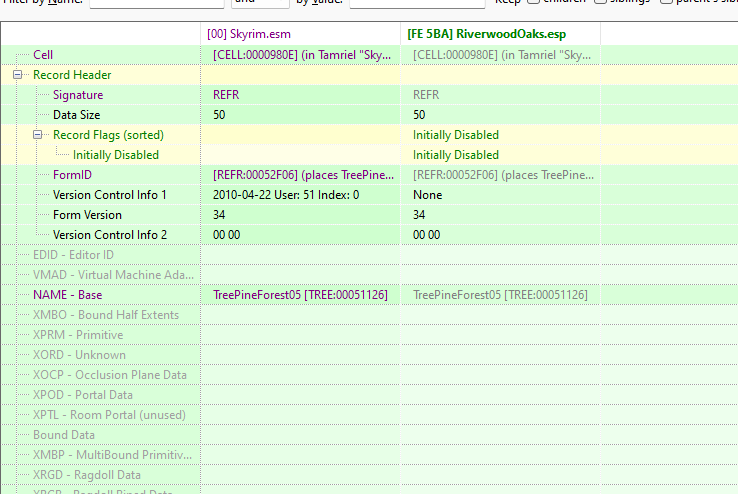Collapse the Record Flags (sorted) node
Screen dimensions: 738x494
tap(38, 135)
